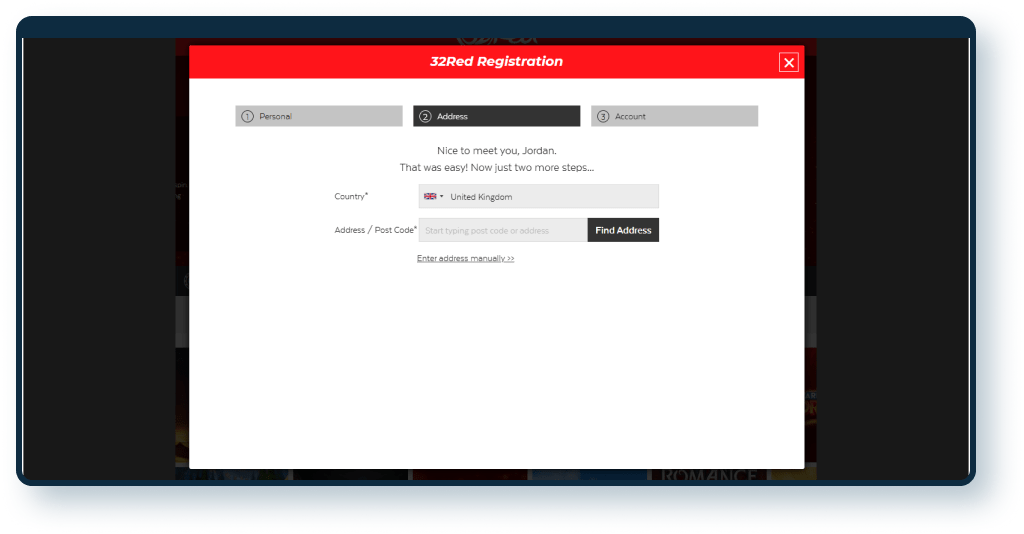Open the UK flag country dropdown

point(434,196)
